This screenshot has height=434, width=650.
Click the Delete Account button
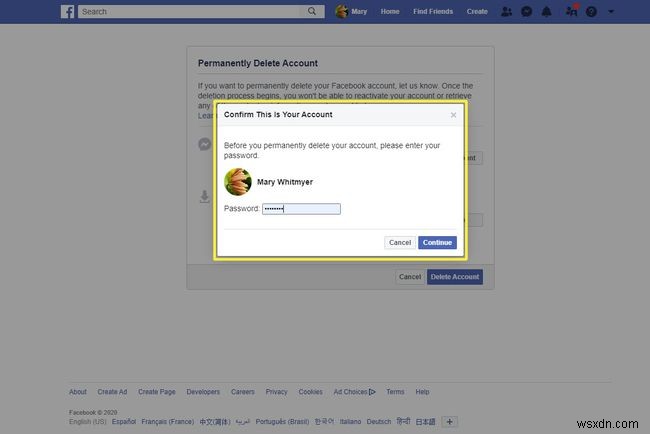click(455, 277)
